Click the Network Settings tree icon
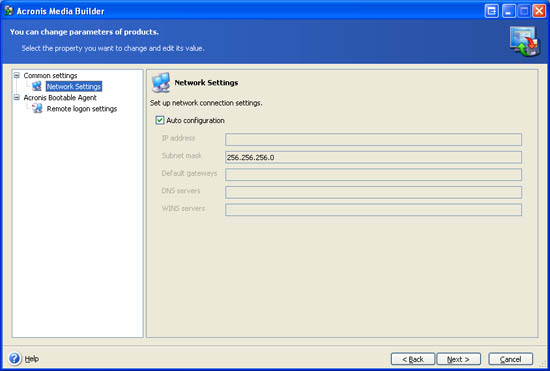This screenshot has width=550, height=371. click(x=37, y=86)
